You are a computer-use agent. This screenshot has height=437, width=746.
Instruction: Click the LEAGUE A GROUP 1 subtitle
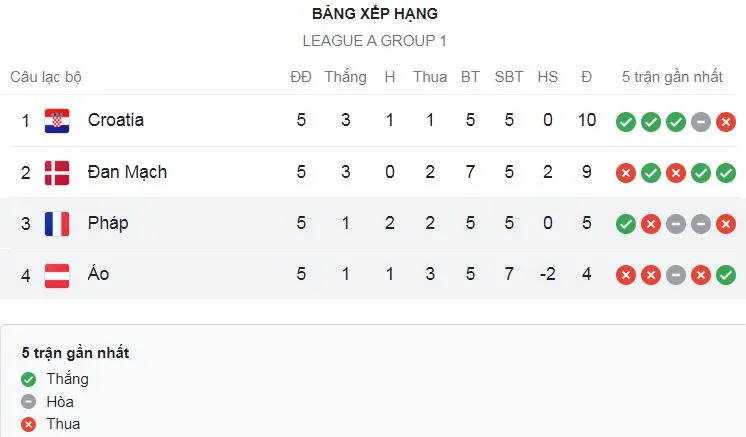pos(374,41)
